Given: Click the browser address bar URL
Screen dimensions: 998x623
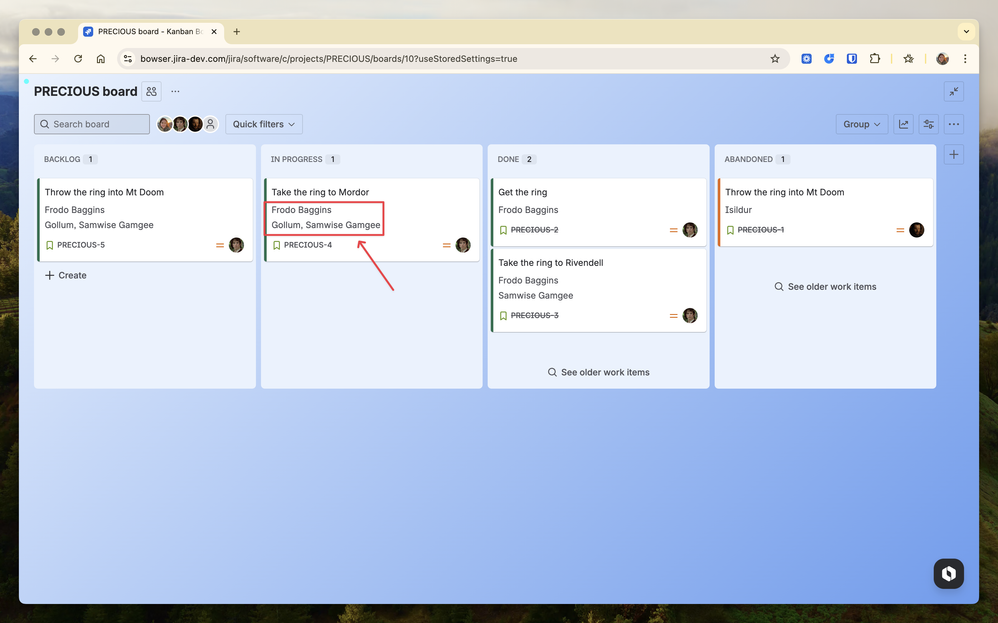Looking at the screenshot, I should pyautogui.click(x=328, y=59).
